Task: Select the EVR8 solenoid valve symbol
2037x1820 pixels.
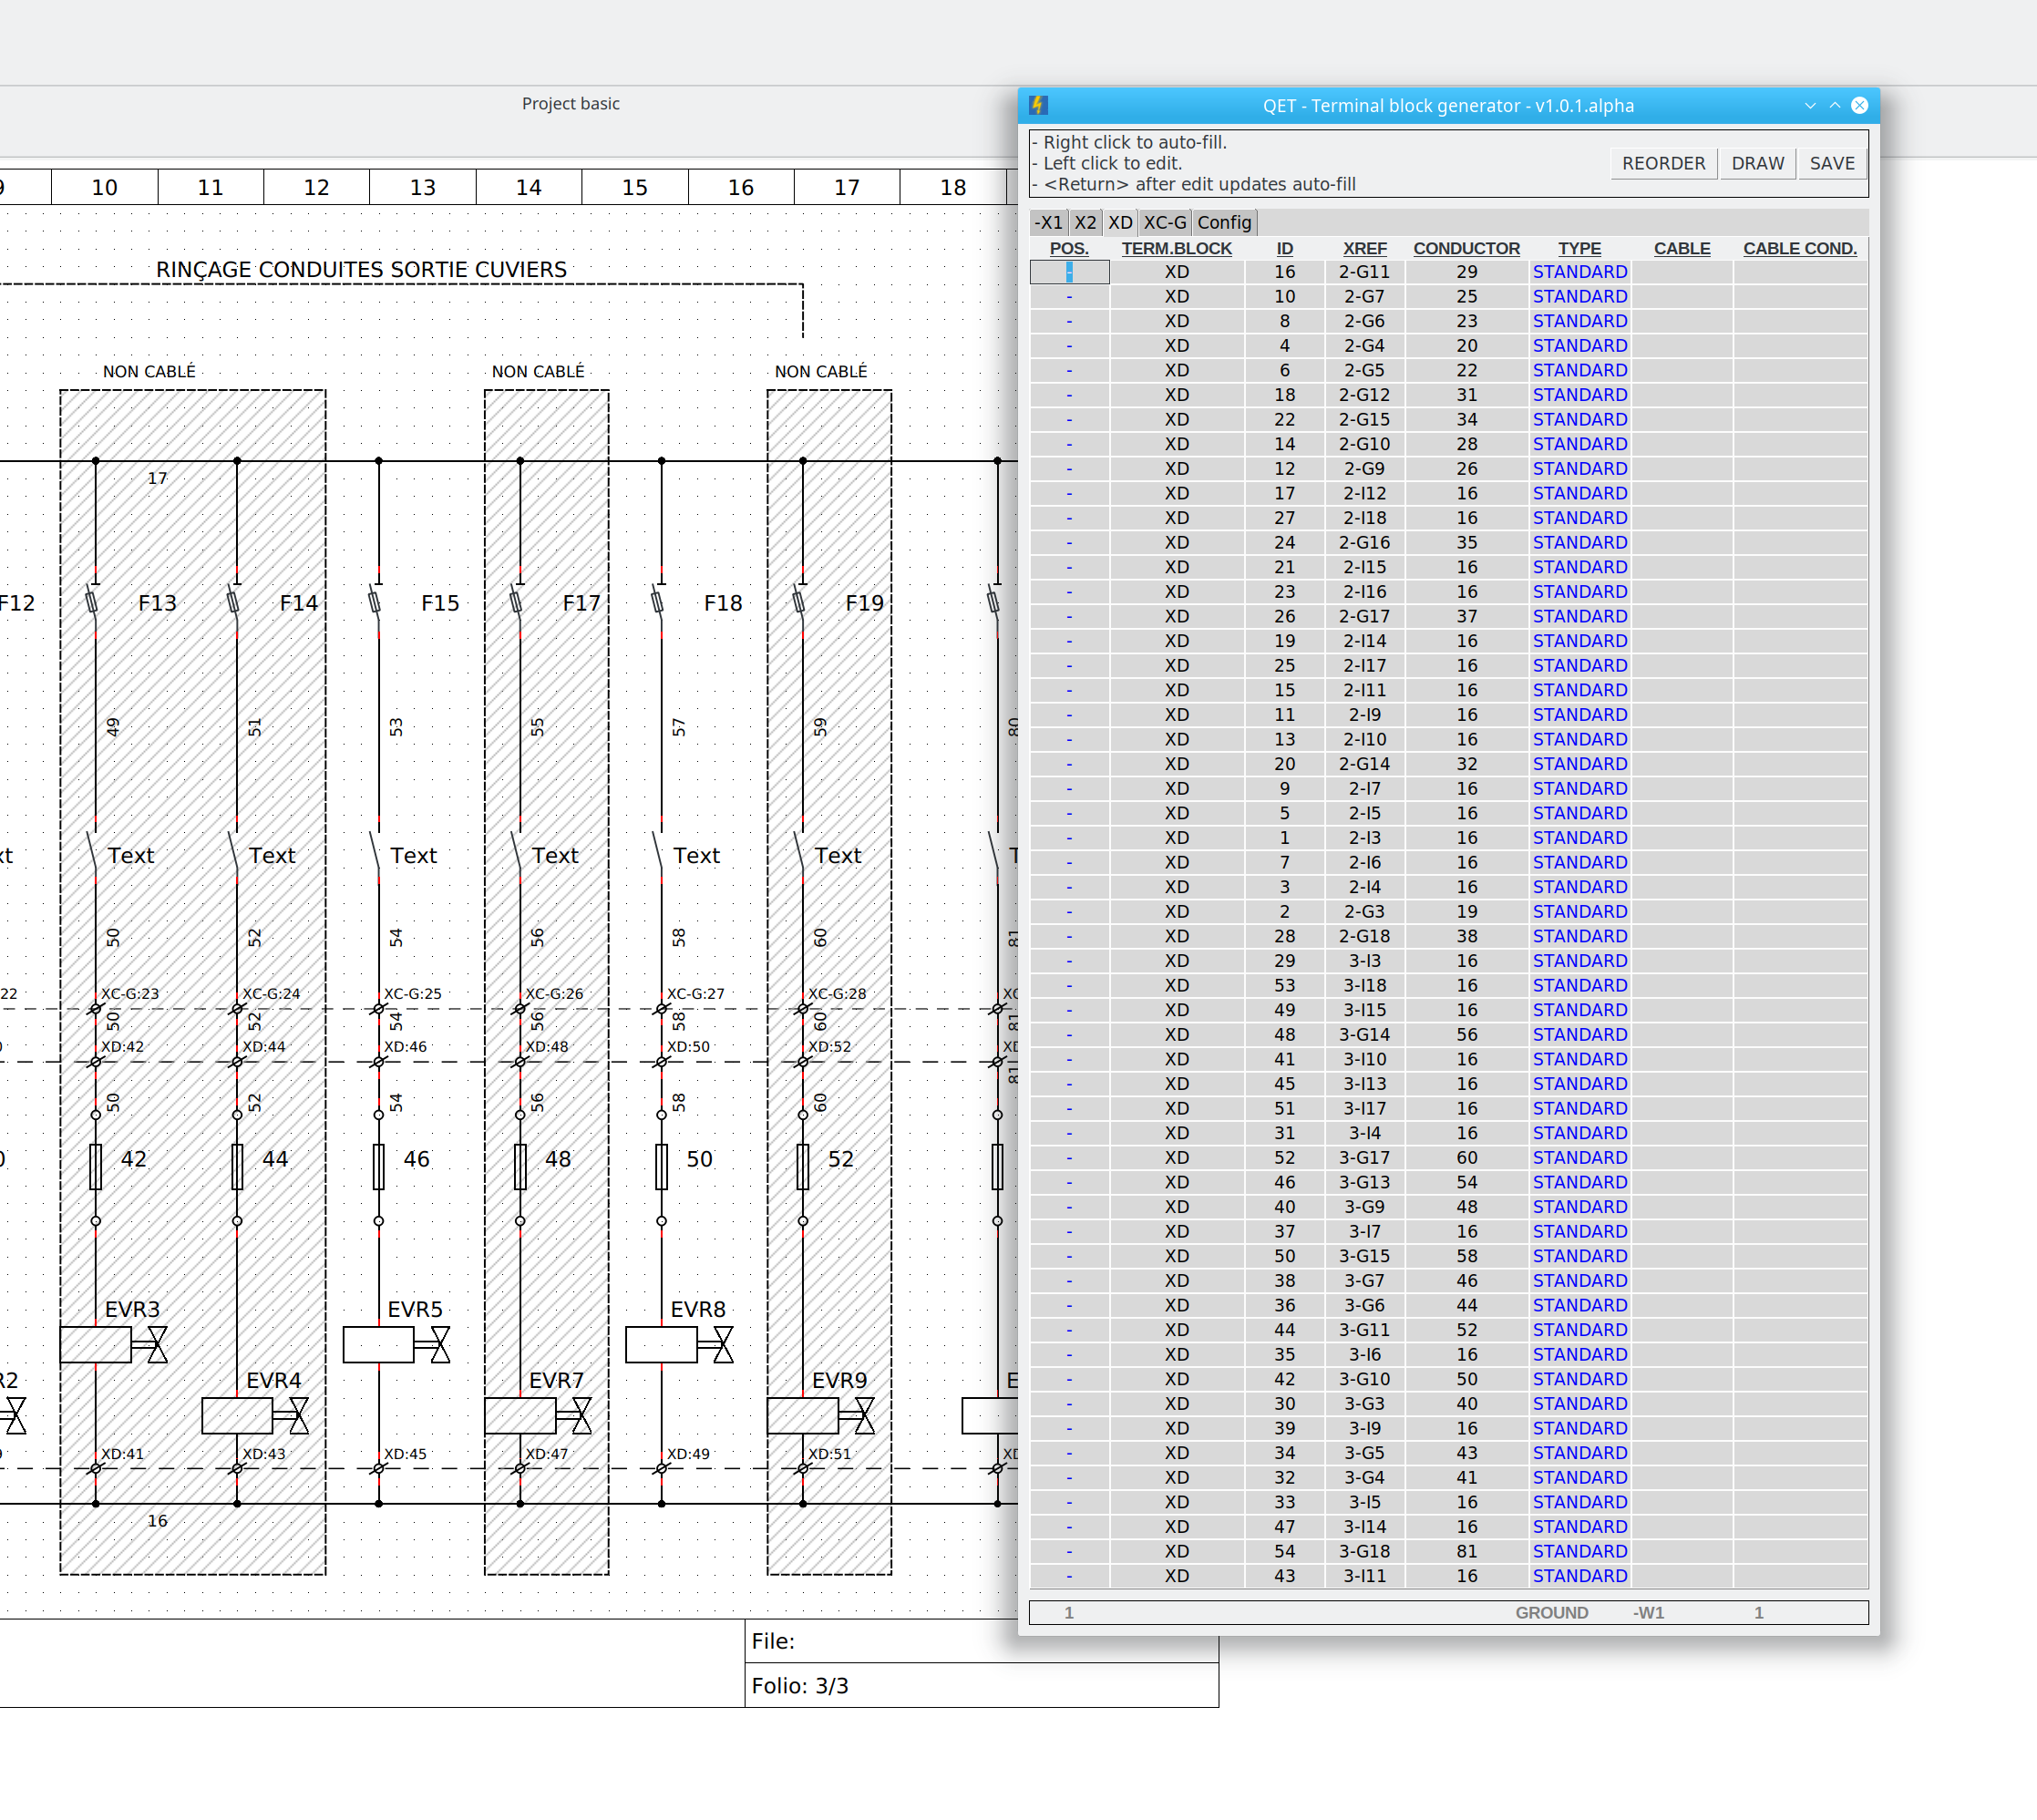Action: click(x=679, y=1344)
